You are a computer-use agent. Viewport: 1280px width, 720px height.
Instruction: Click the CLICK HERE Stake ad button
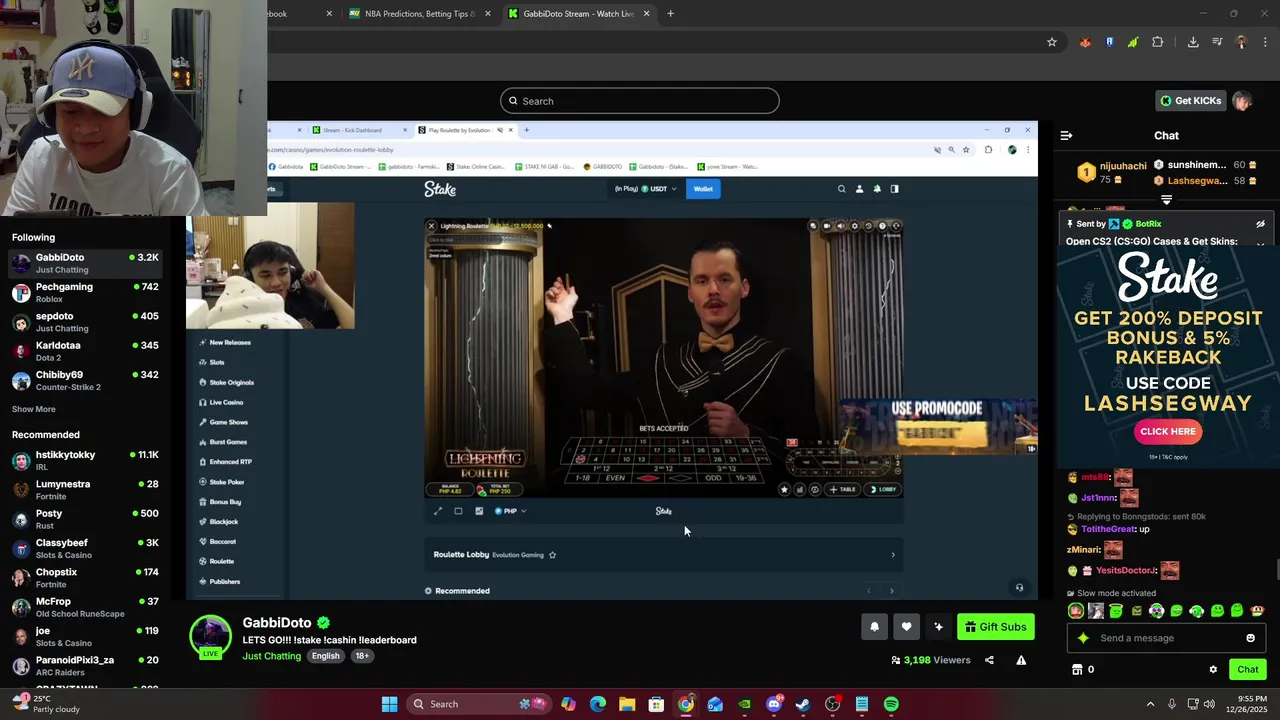[x=1167, y=431]
